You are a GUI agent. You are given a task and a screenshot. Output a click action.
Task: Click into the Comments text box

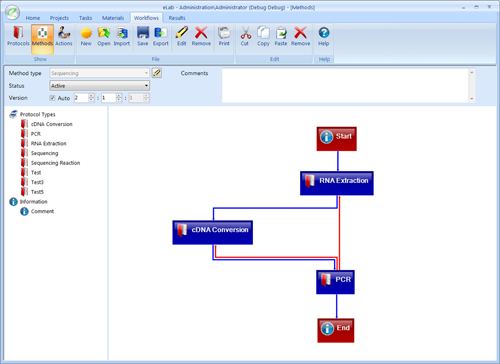(x=346, y=86)
